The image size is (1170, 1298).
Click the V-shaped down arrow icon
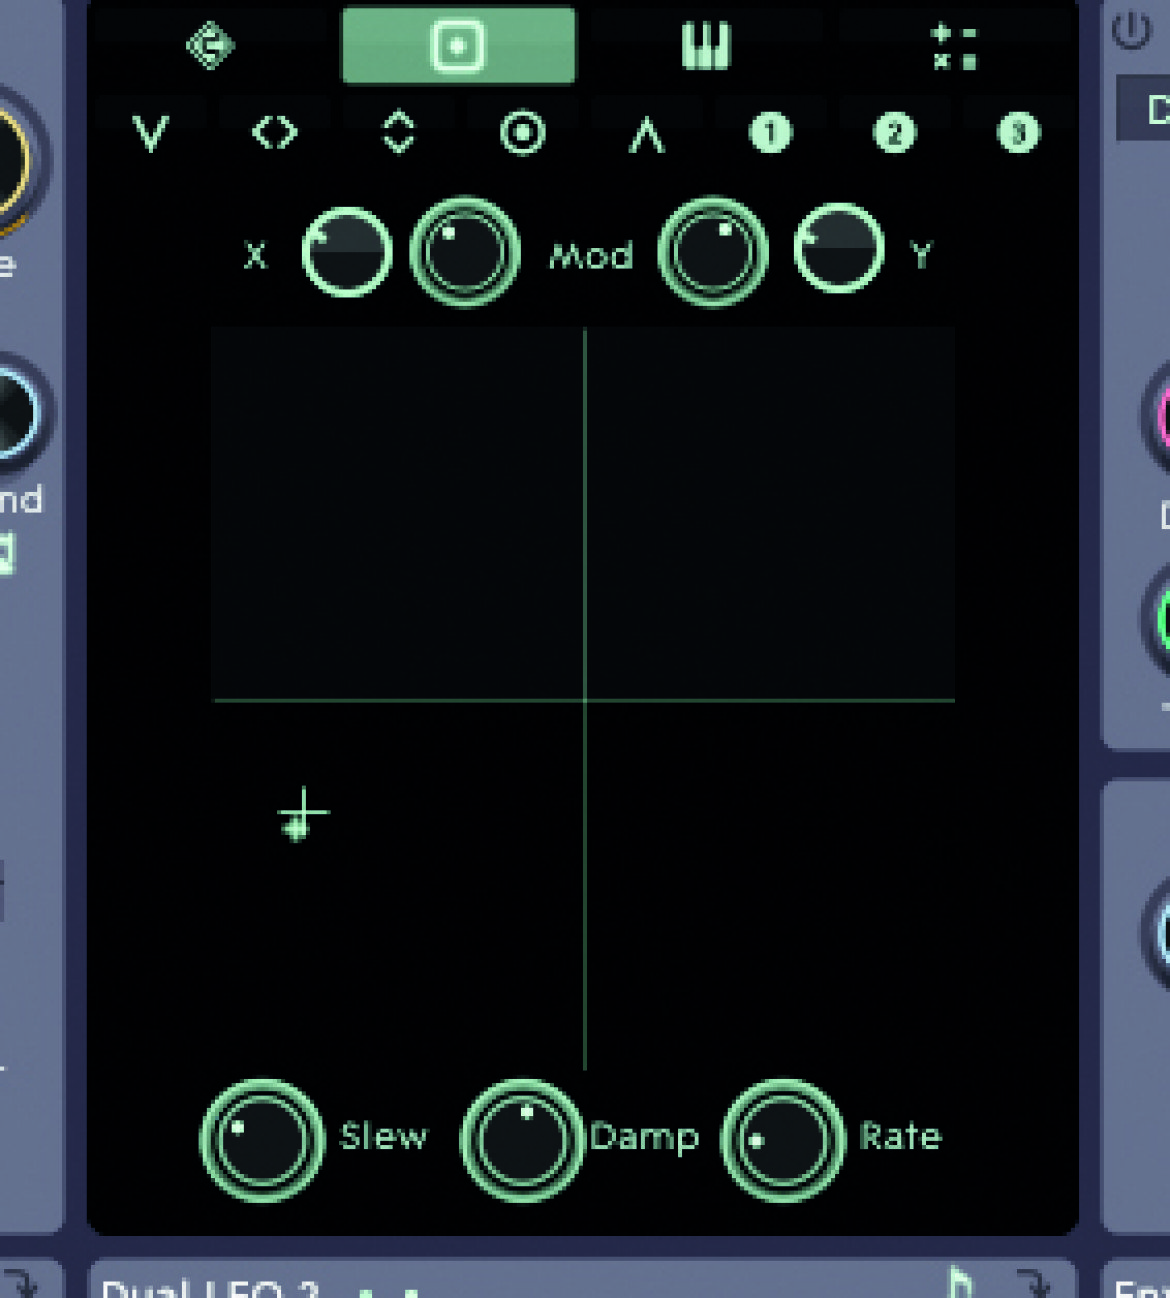pos(151,133)
